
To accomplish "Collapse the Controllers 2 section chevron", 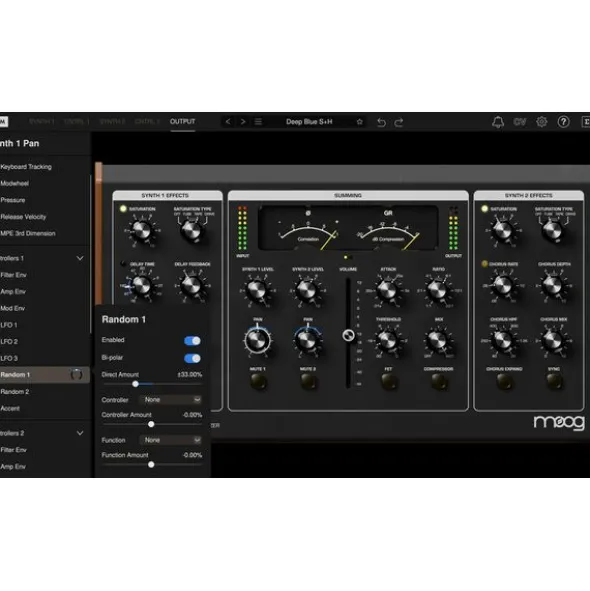I will (x=80, y=433).
